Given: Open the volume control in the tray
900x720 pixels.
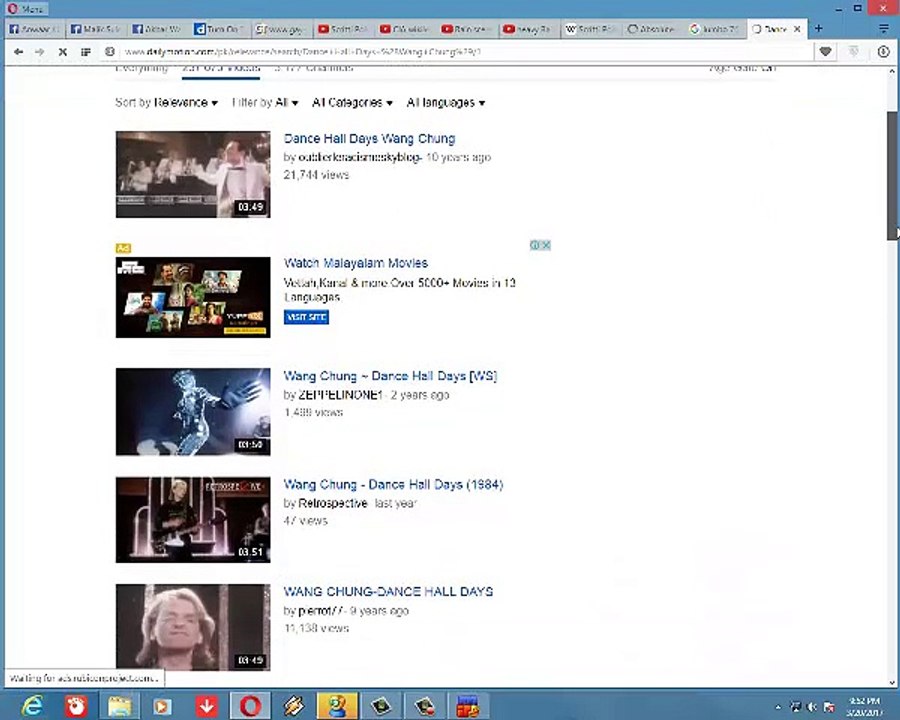Looking at the screenshot, I should coord(812,707).
